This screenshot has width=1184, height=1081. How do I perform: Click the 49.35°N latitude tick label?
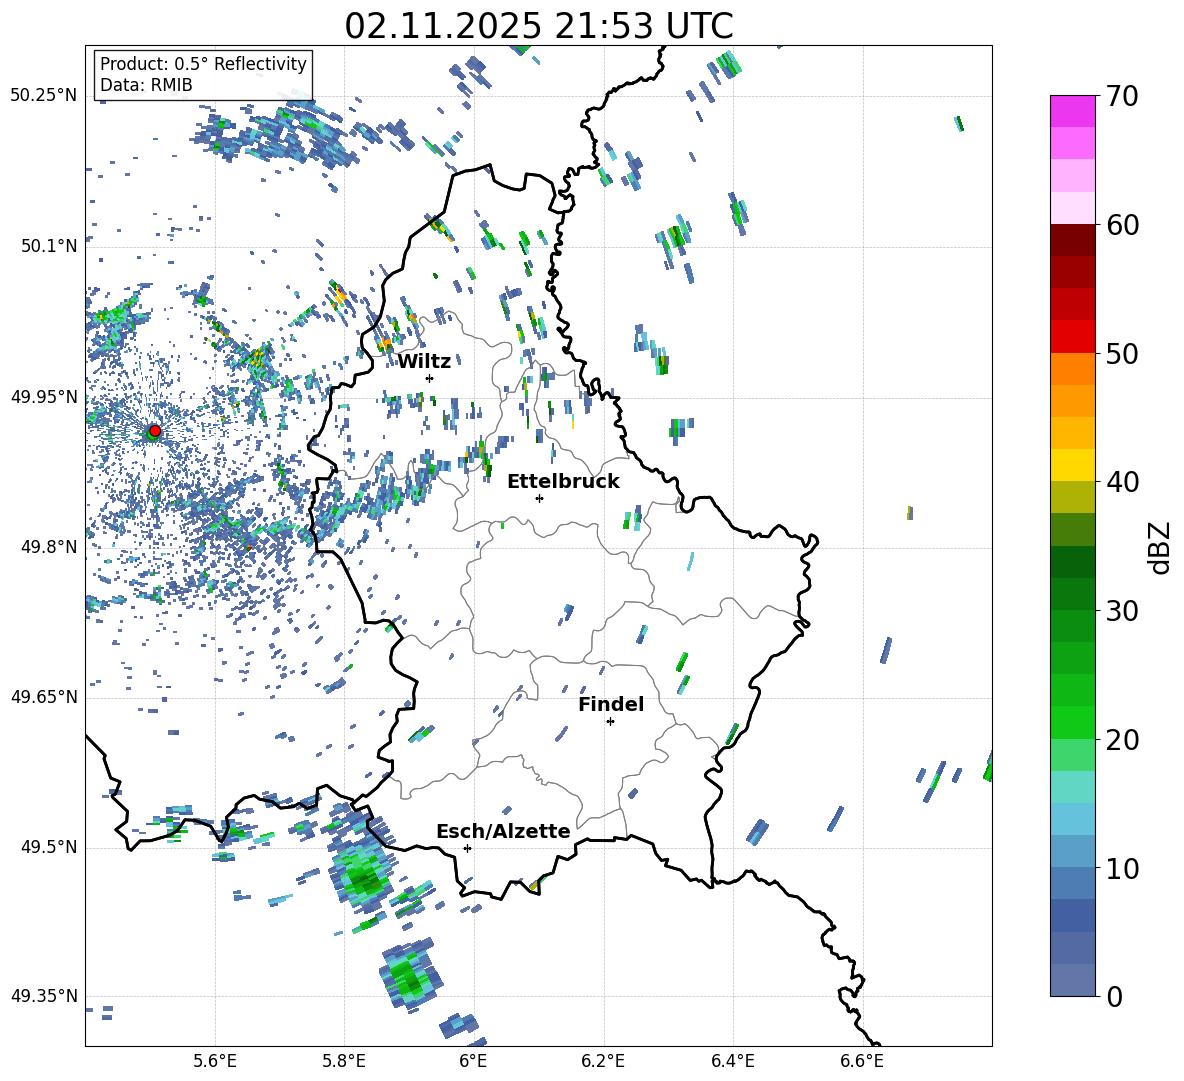tap(43, 996)
